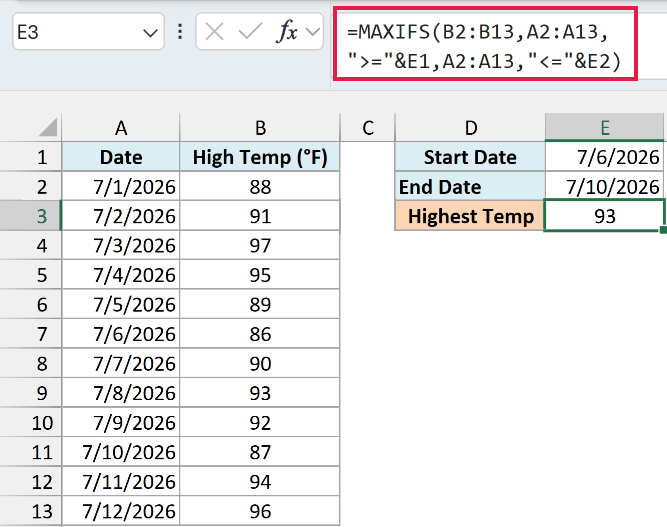Select row 6 header
This screenshot has height=527, width=667.
(31, 305)
